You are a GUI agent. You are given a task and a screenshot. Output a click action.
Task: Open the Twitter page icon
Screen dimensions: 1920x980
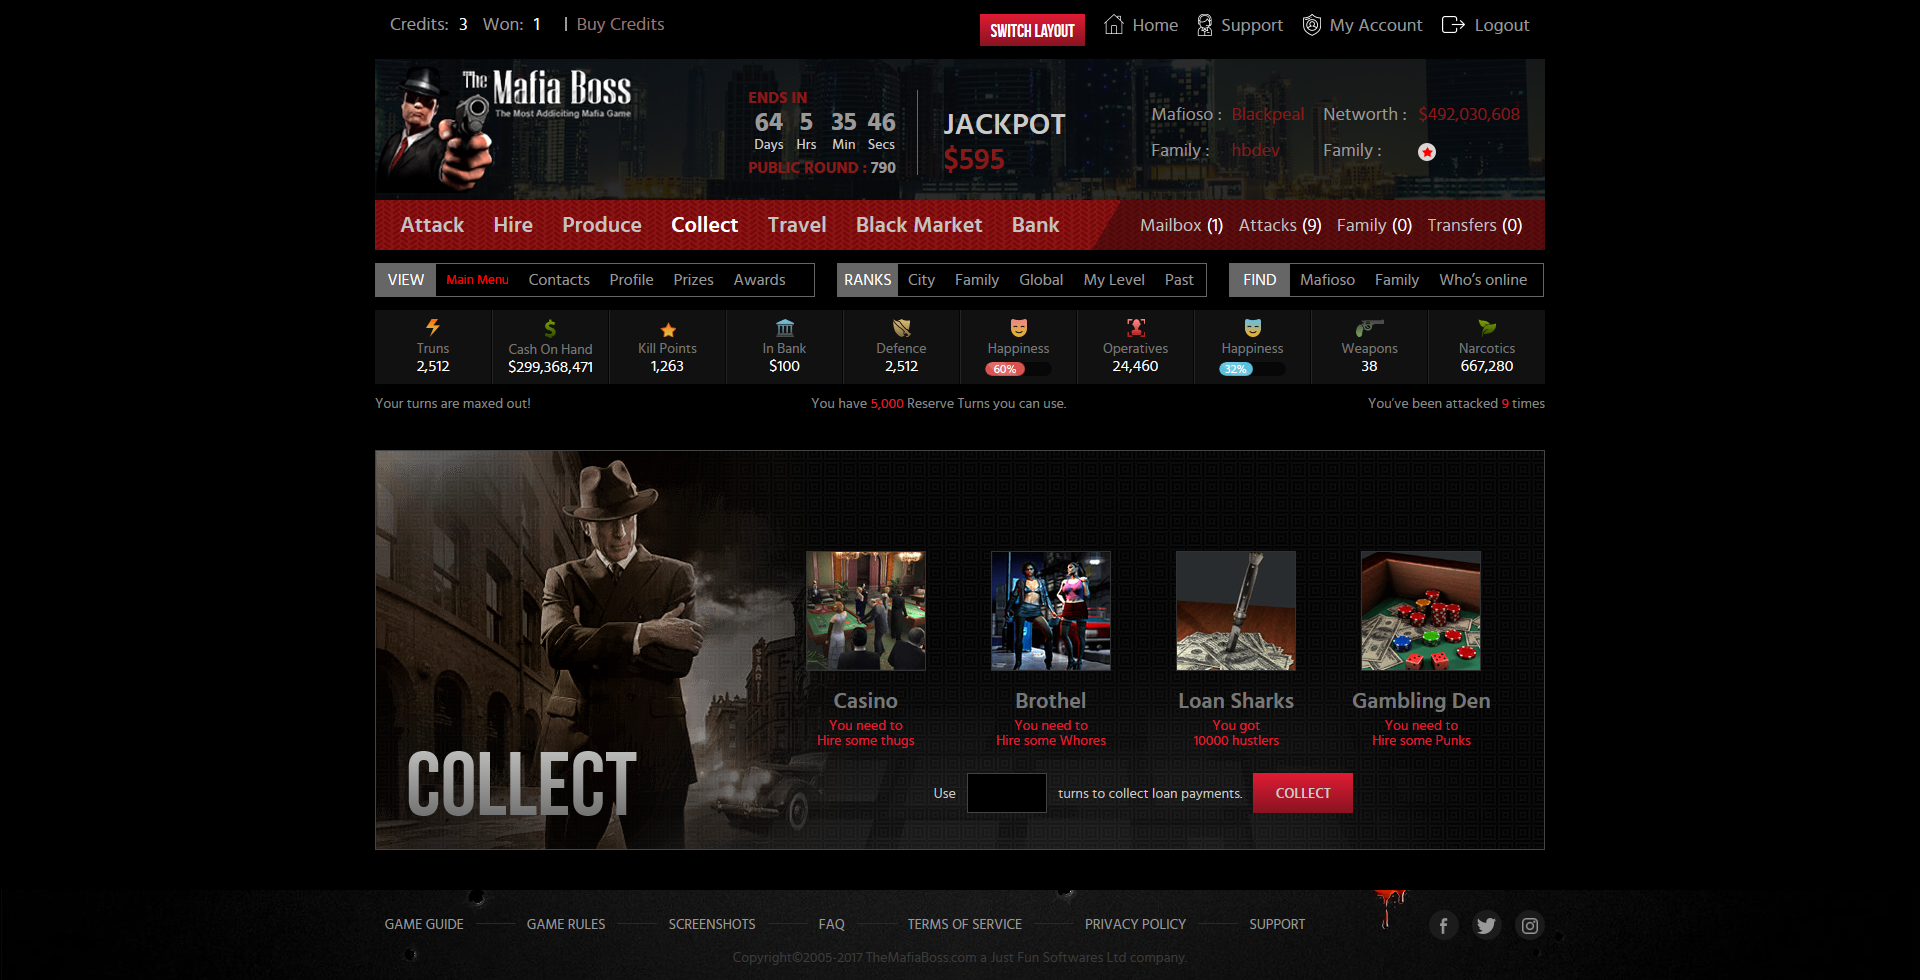(x=1486, y=925)
